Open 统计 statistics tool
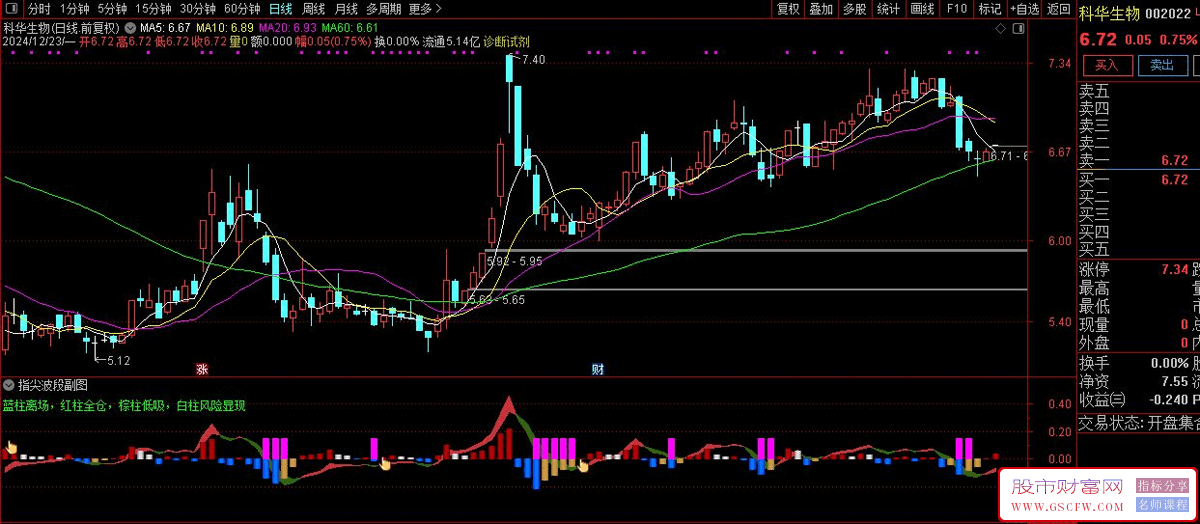This screenshot has width=1200, height=524. point(887,9)
